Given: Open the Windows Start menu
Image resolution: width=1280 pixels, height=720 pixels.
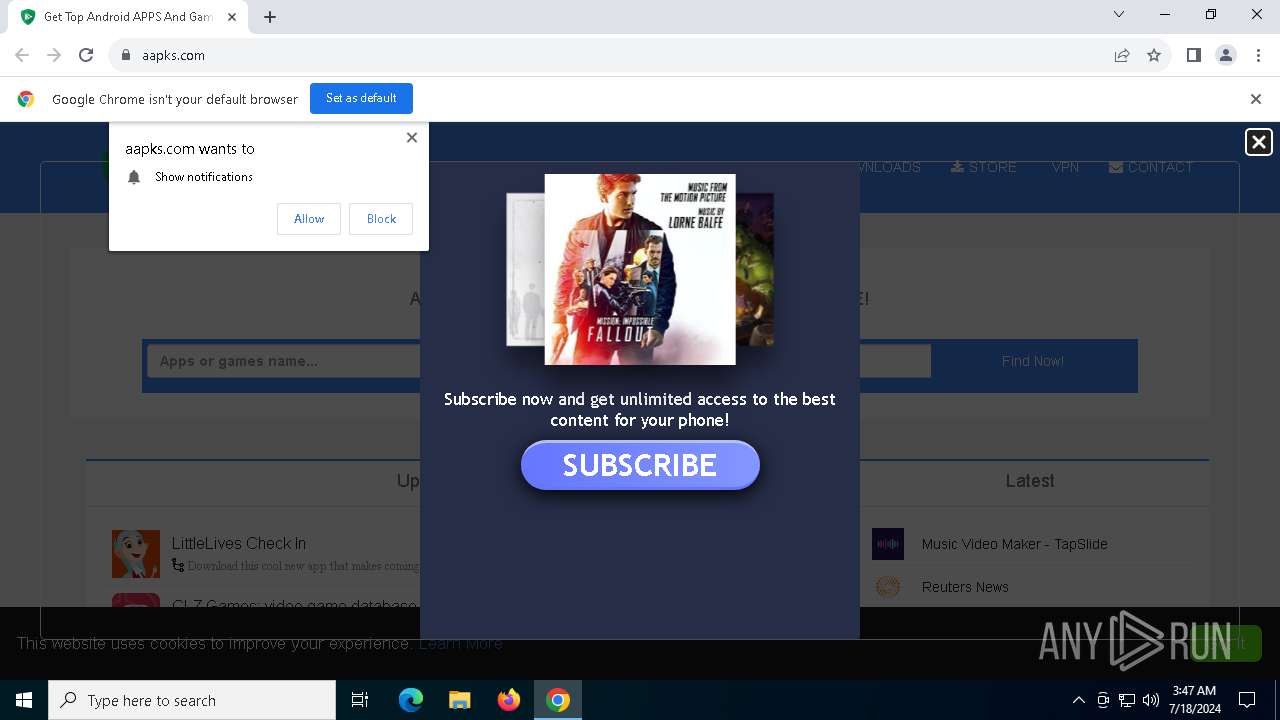Looking at the screenshot, I should (24, 700).
